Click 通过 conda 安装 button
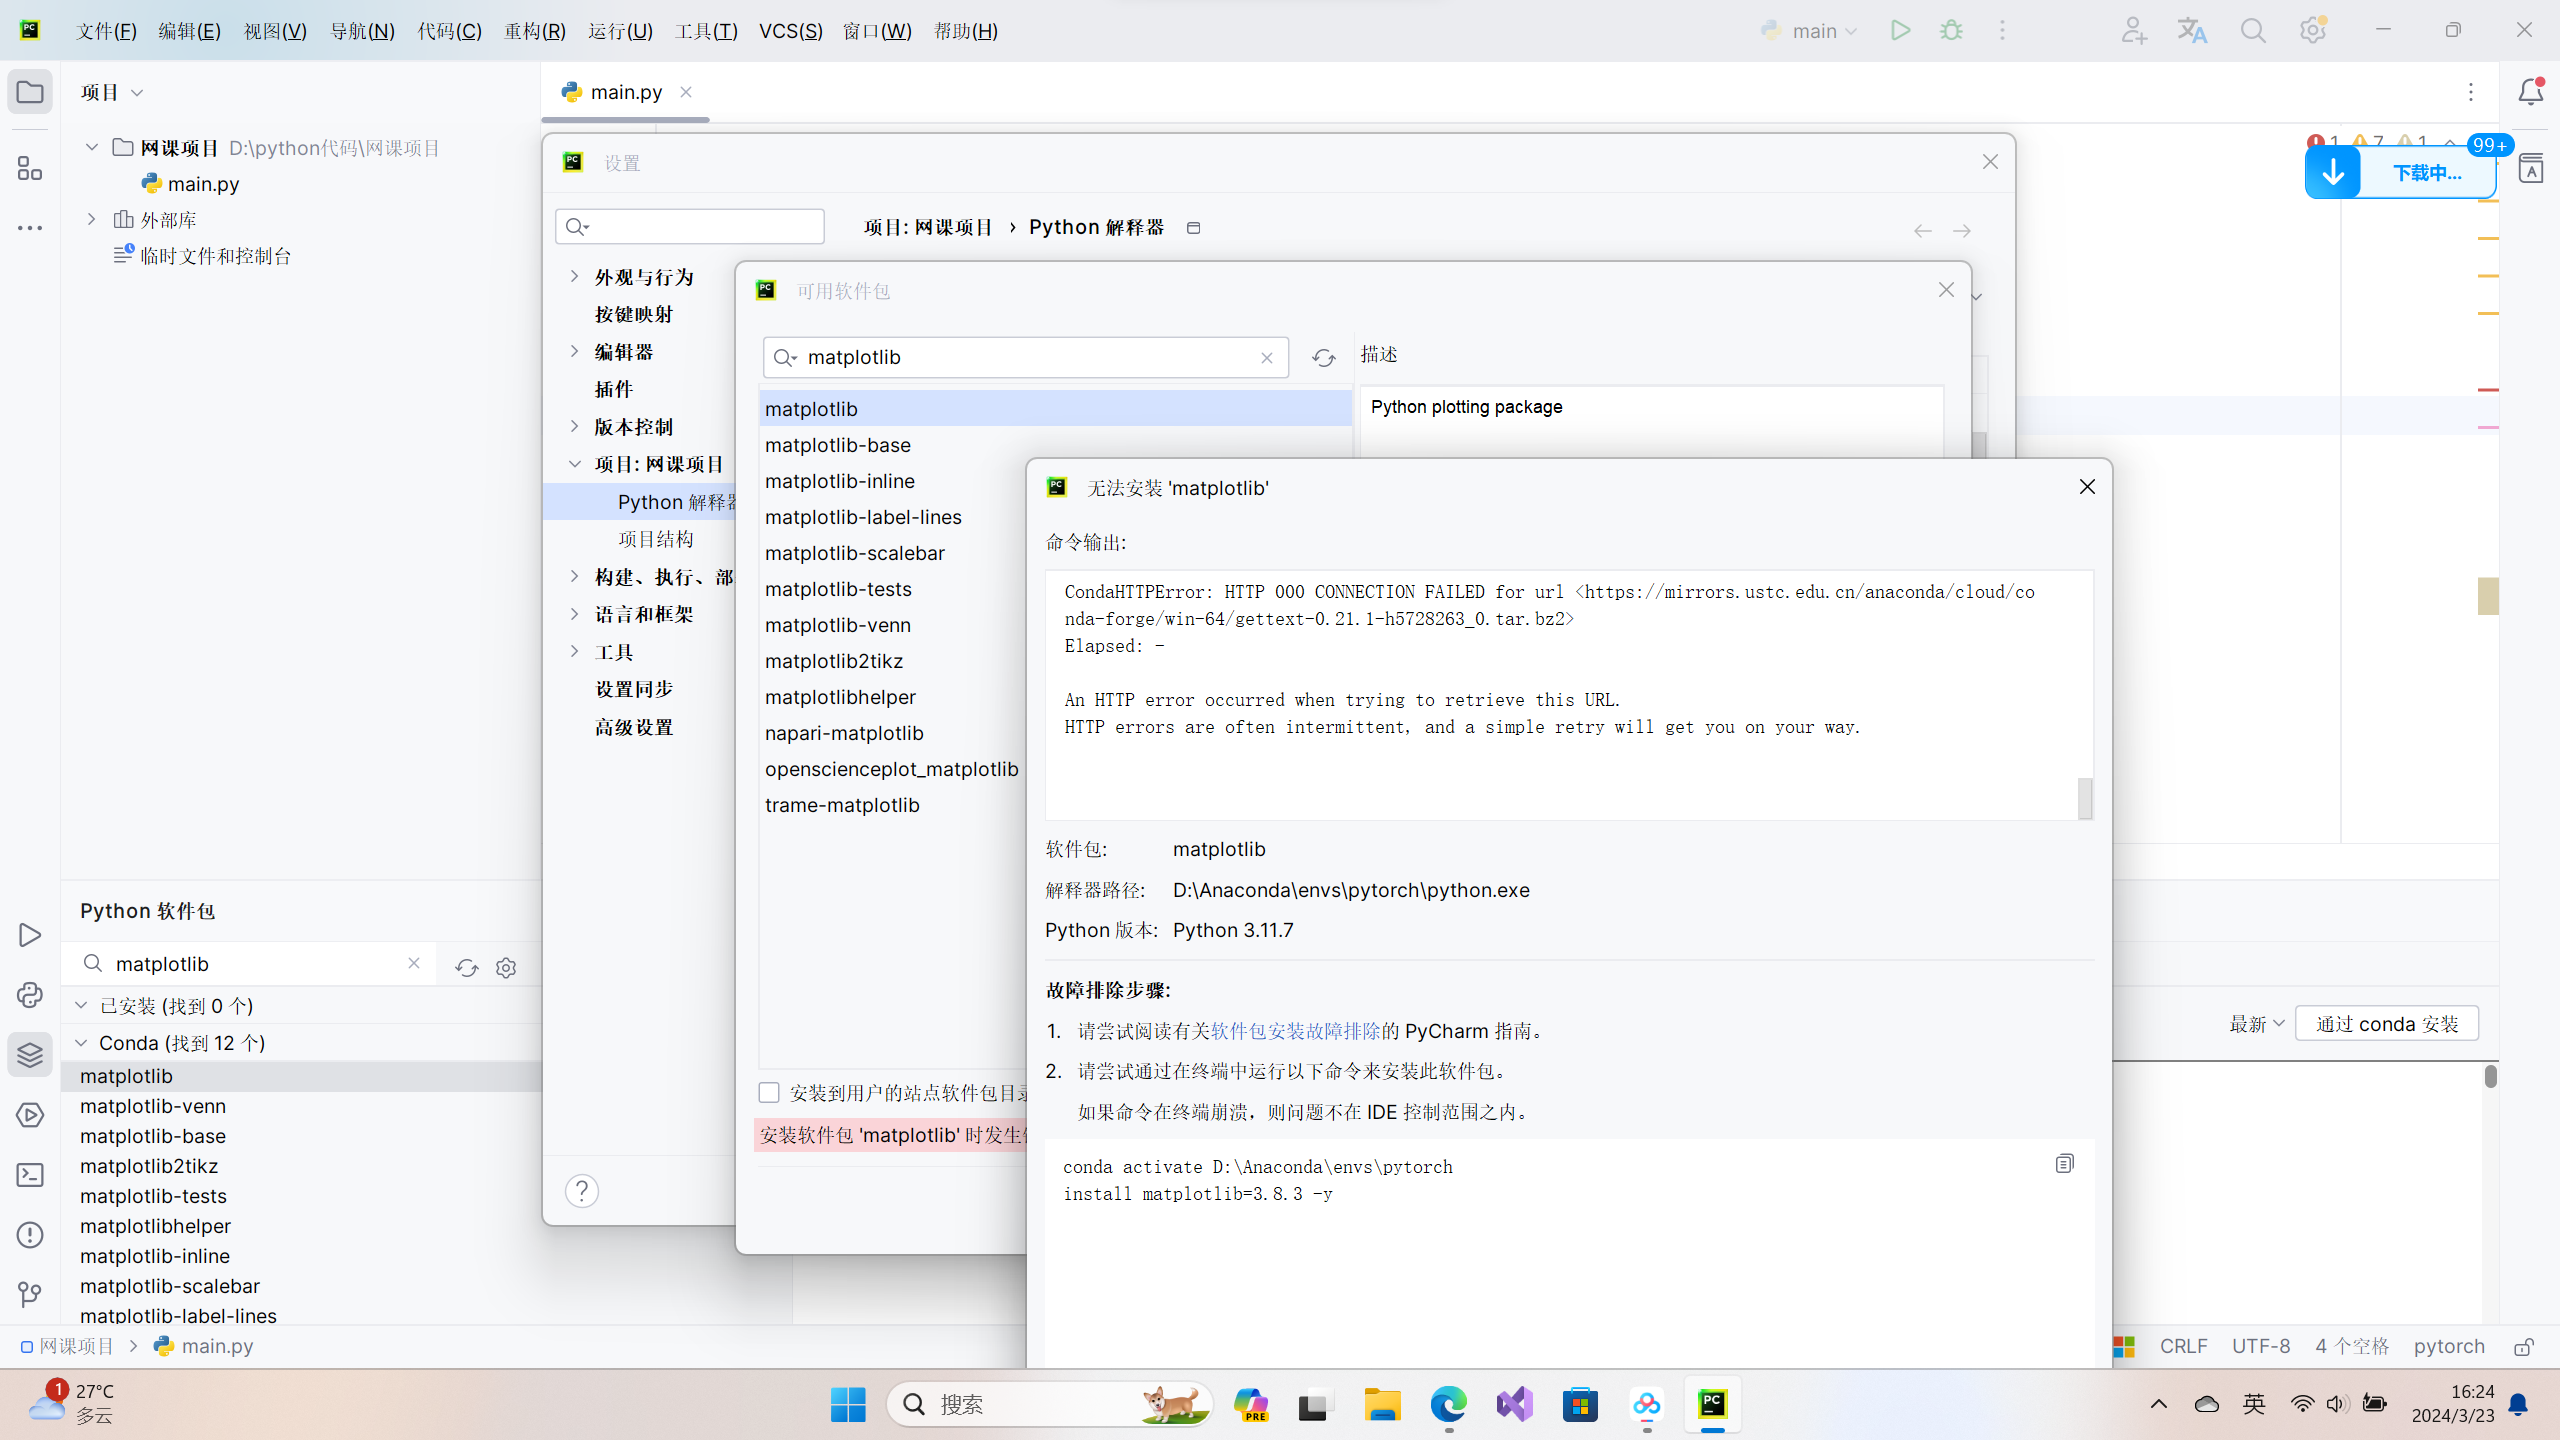The width and height of the screenshot is (2560, 1440). tap(2387, 1024)
